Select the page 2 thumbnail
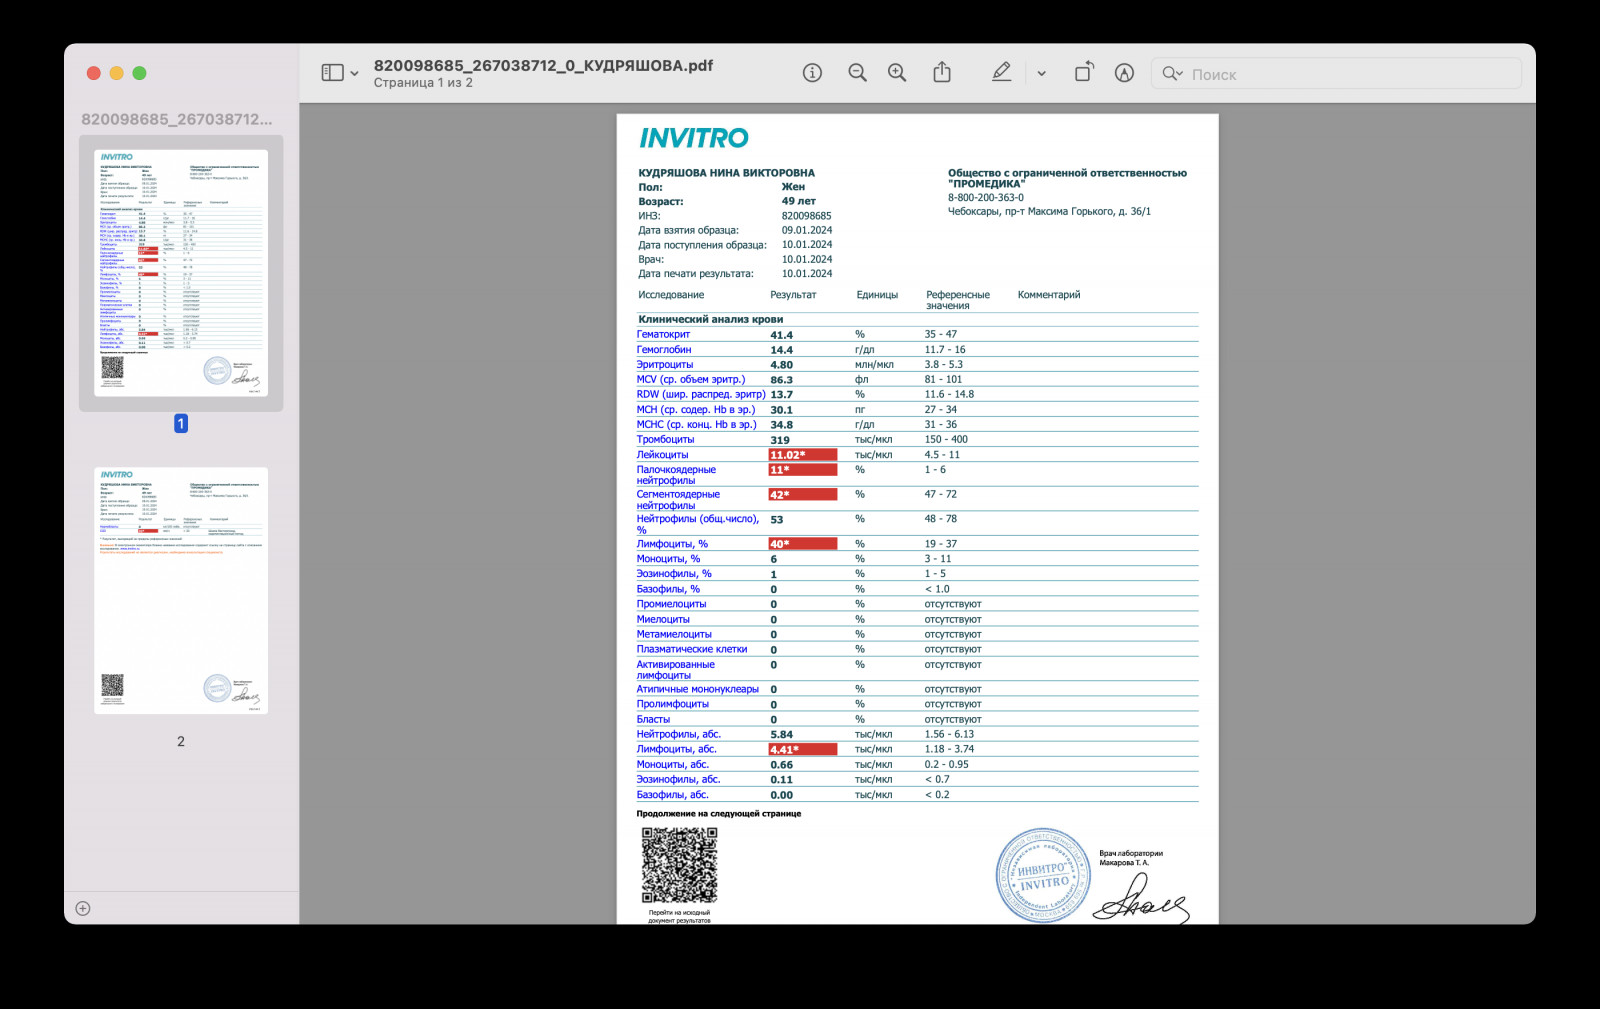This screenshot has height=1009, width=1600. [181, 591]
